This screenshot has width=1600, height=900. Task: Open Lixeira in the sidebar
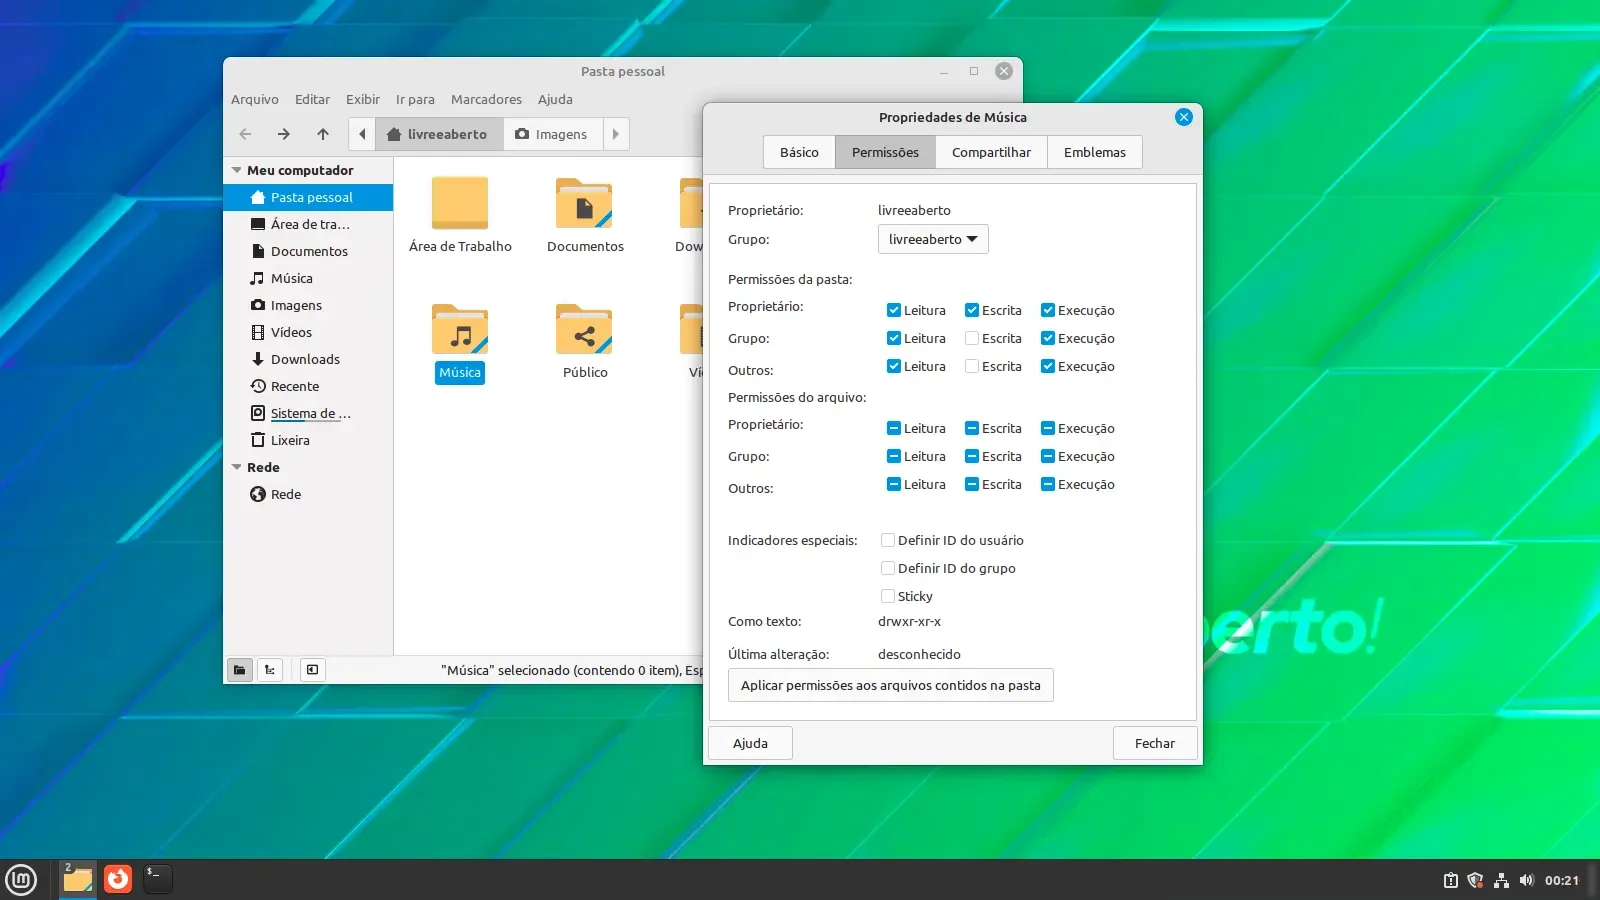click(309, 440)
